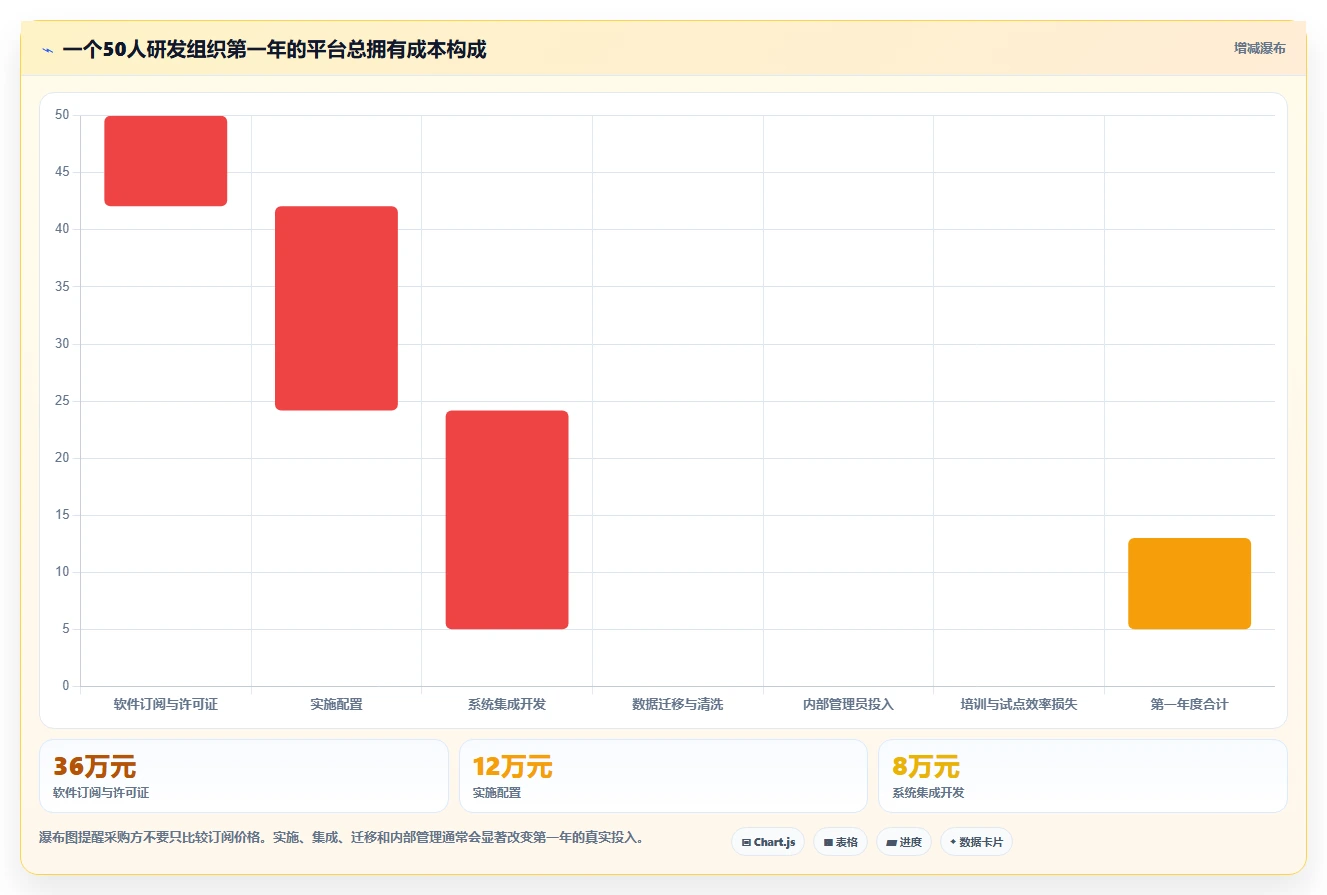Click the orange 第一年度合计 bar
Screen dimensions: 1327x895
tap(1190, 584)
